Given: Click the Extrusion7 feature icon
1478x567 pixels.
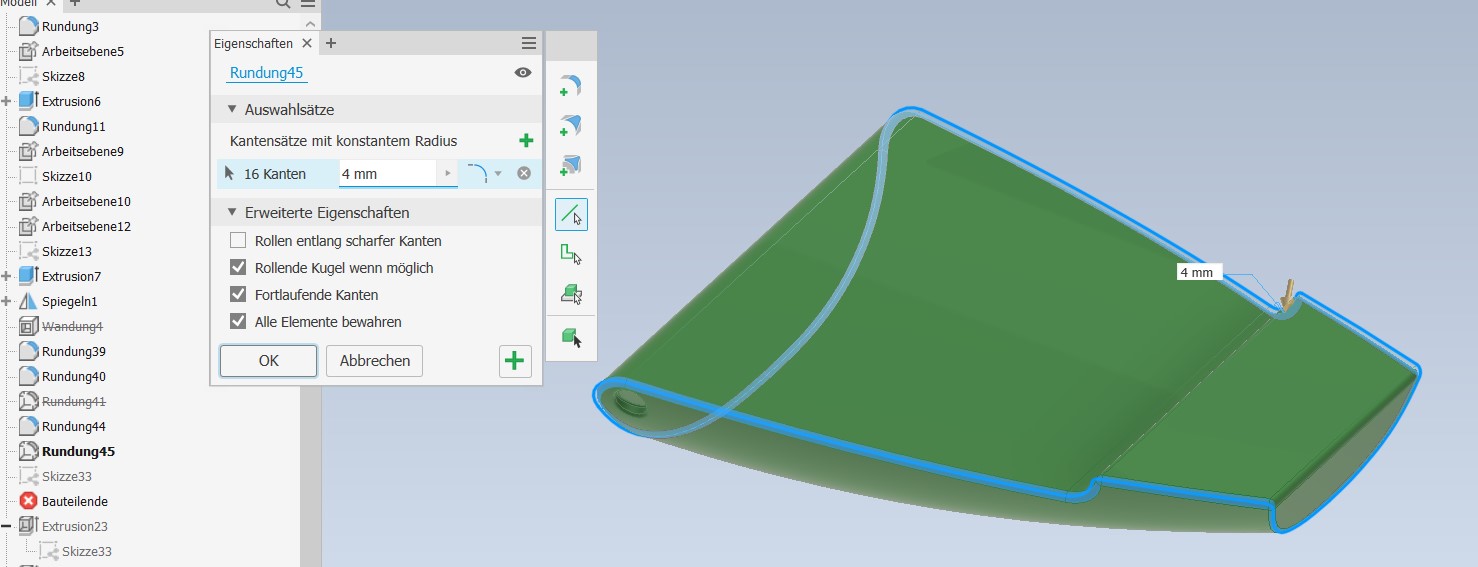Looking at the screenshot, I should pyautogui.click(x=28, y=276).
